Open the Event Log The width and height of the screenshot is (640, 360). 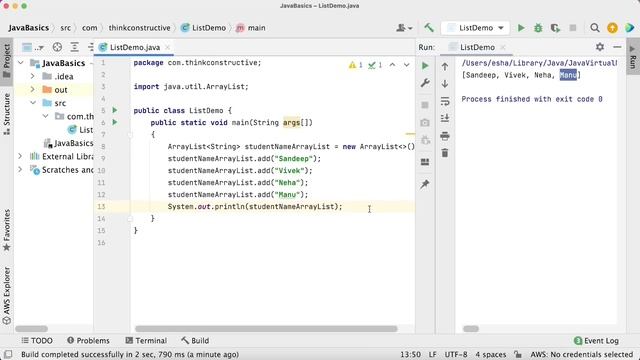point(596,340)
